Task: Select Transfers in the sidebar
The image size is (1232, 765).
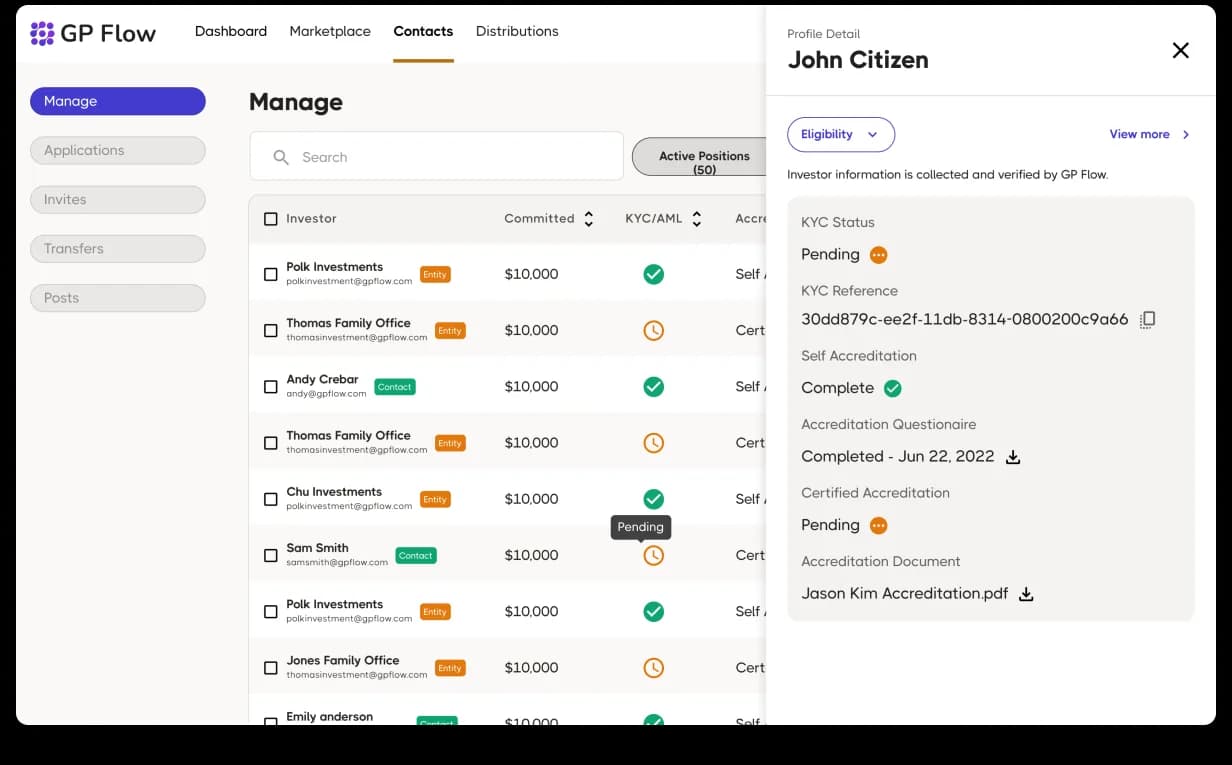Action: point(118,248)
